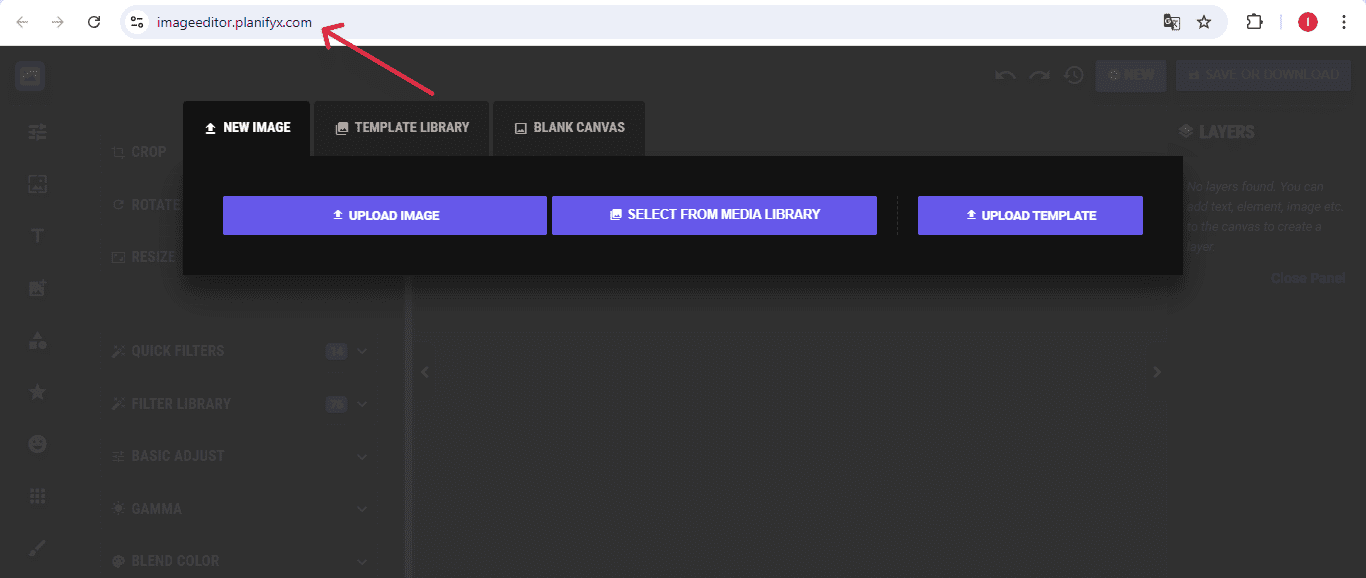1366x578 pixels.
Task: Open the Shapes panel icon
Action: point(37,340)
